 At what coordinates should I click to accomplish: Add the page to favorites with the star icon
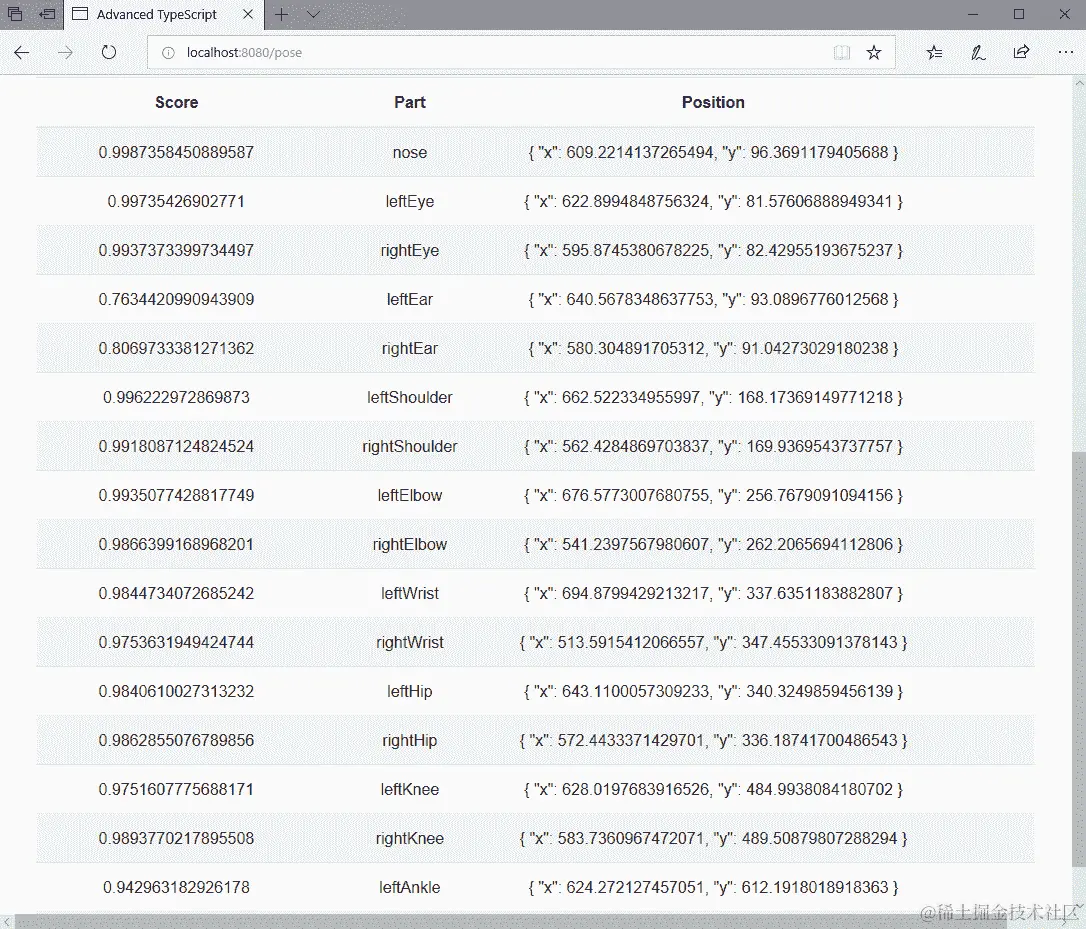pyautogui.click(x=874, y=53)
